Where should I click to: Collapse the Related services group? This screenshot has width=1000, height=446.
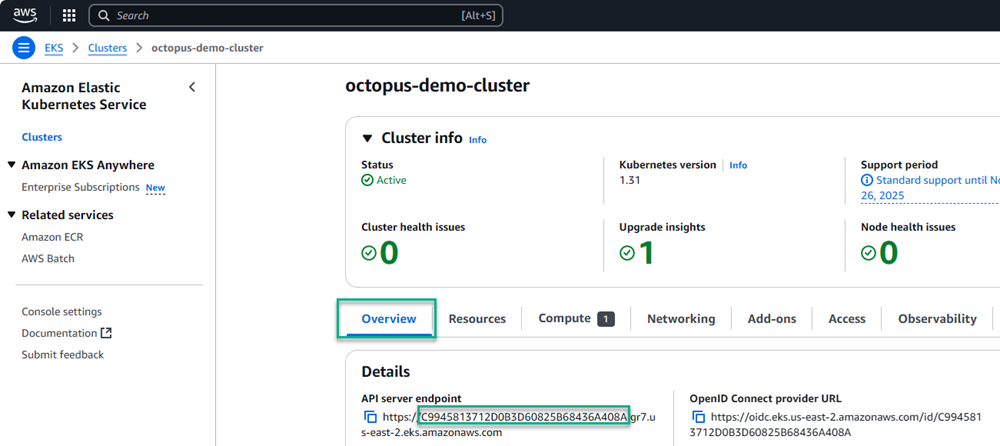click(x=11, y=215)
